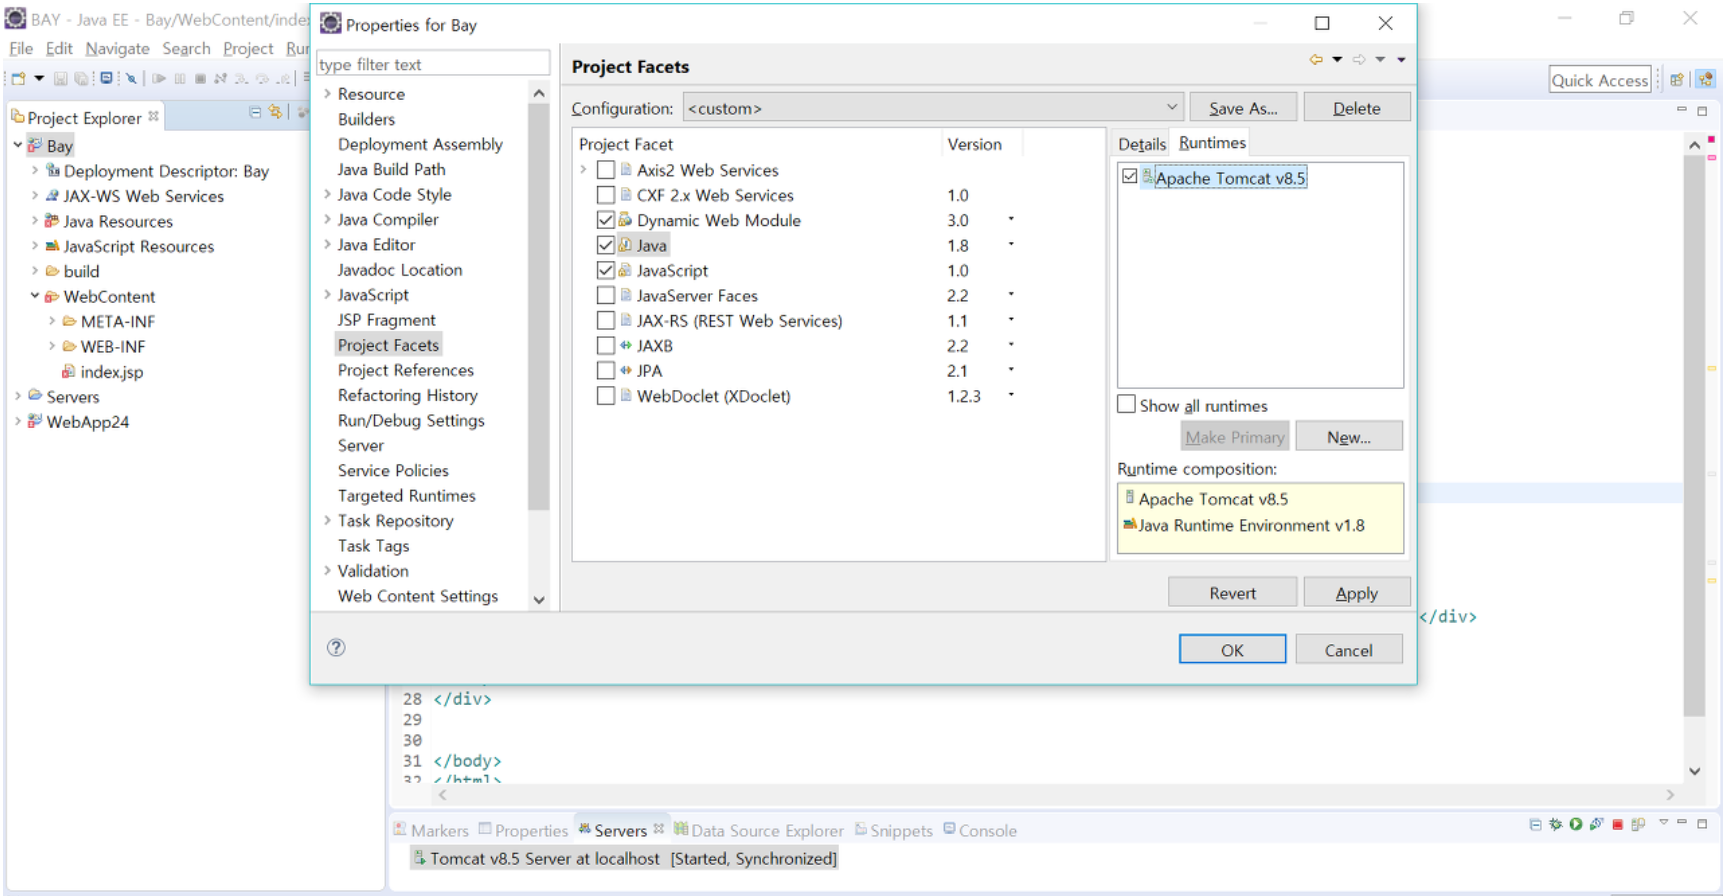This screenshot has height=896, width=1727.
Task: Expand the Resource properties category
Action: (327, 94)
